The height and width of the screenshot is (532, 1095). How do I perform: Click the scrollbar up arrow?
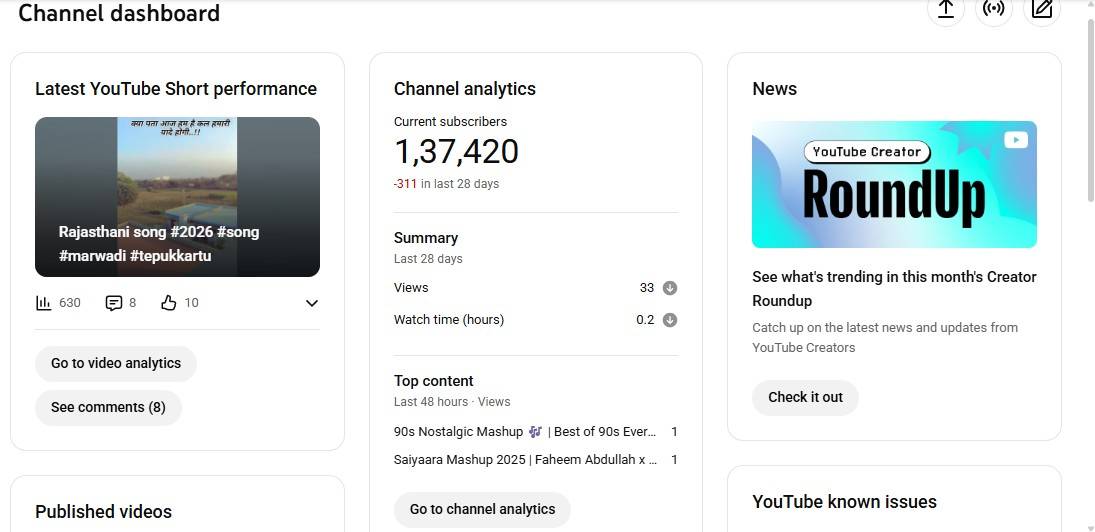pos(1089,5)
